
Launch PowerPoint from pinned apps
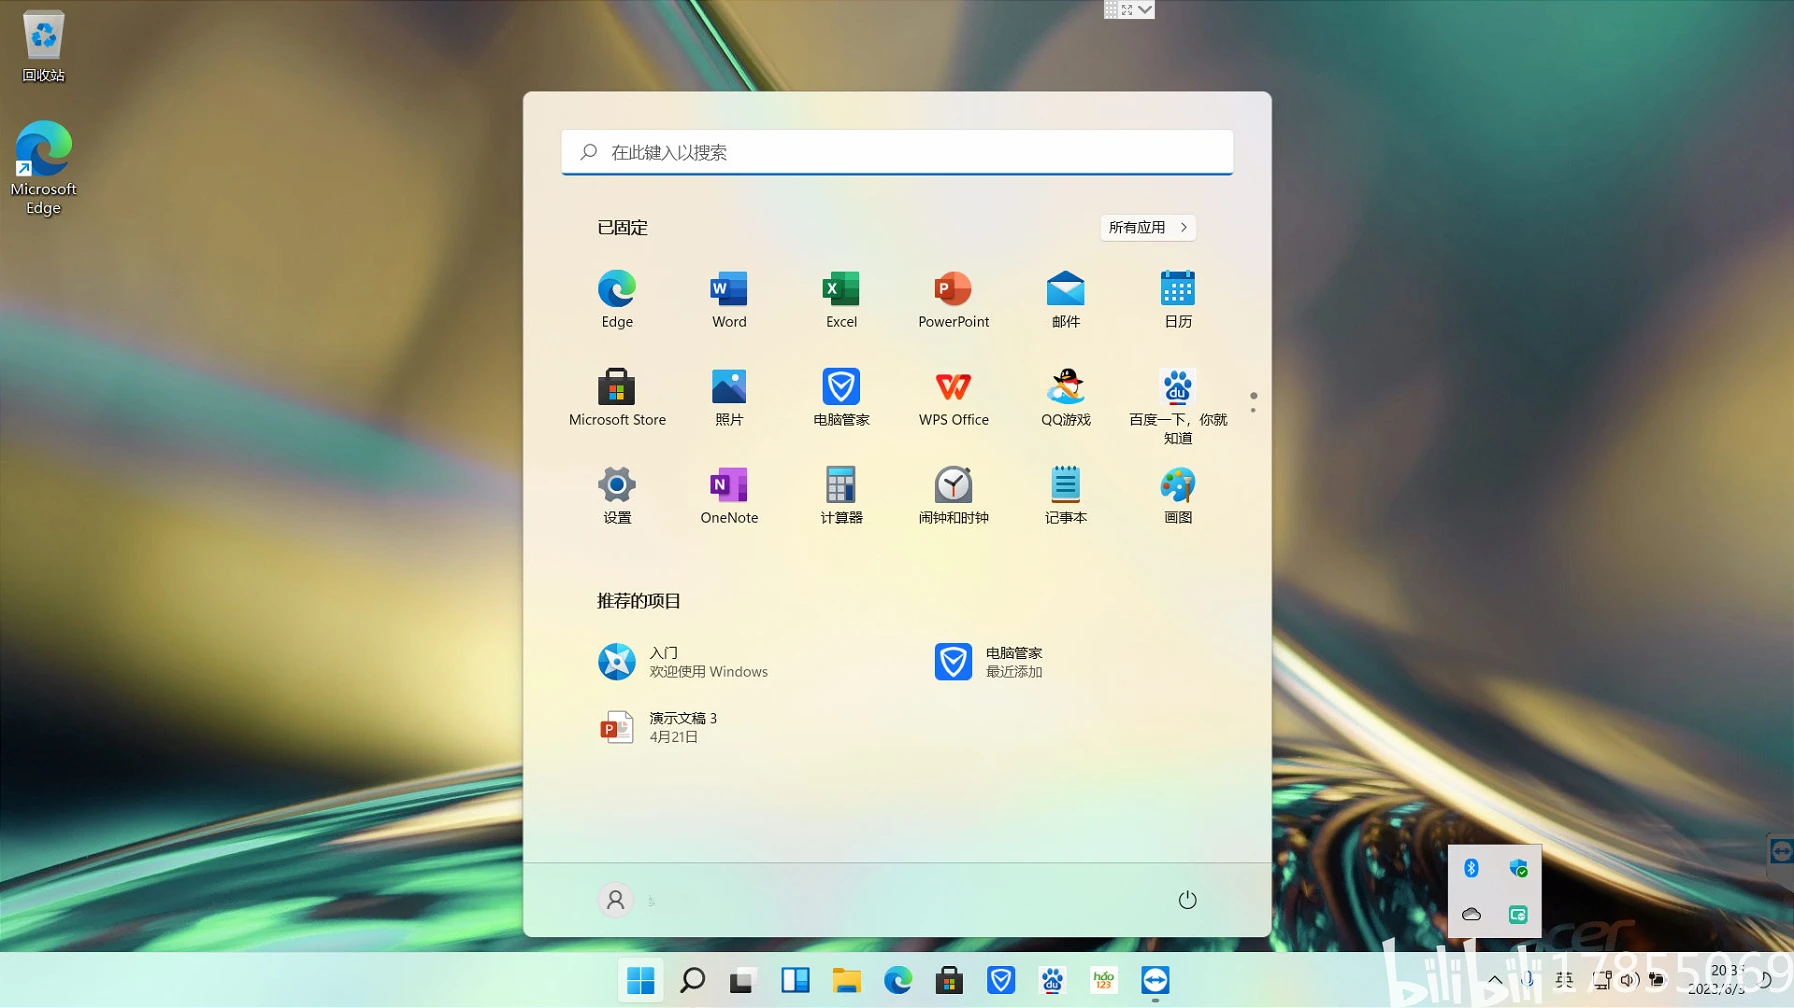point(953,299)
